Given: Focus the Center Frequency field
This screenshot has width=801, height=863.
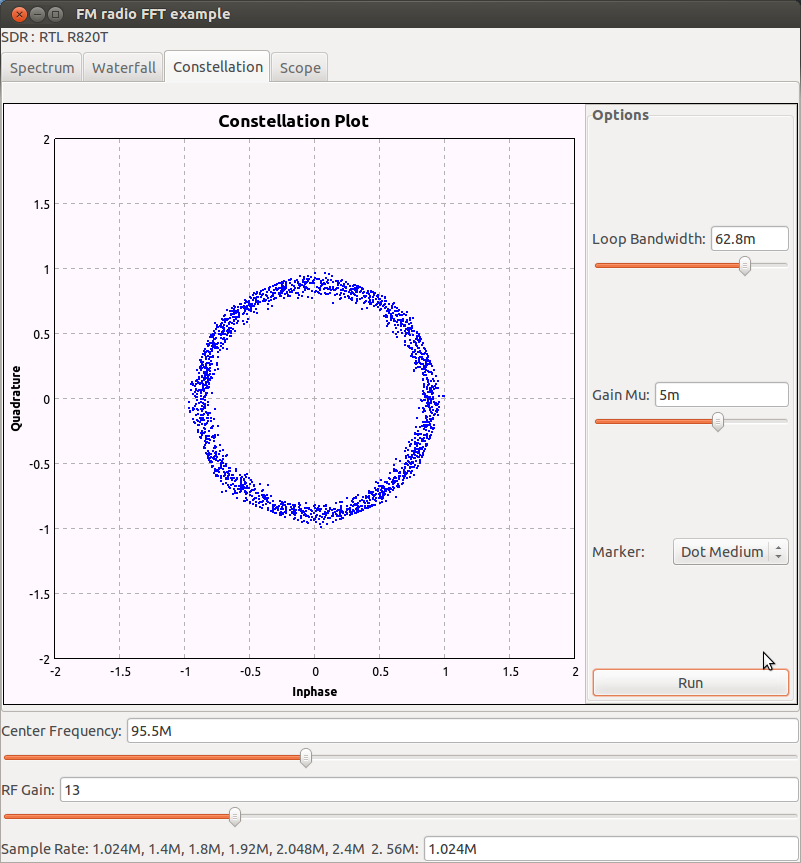Looking at the screenshot, I should pos(460,731).
